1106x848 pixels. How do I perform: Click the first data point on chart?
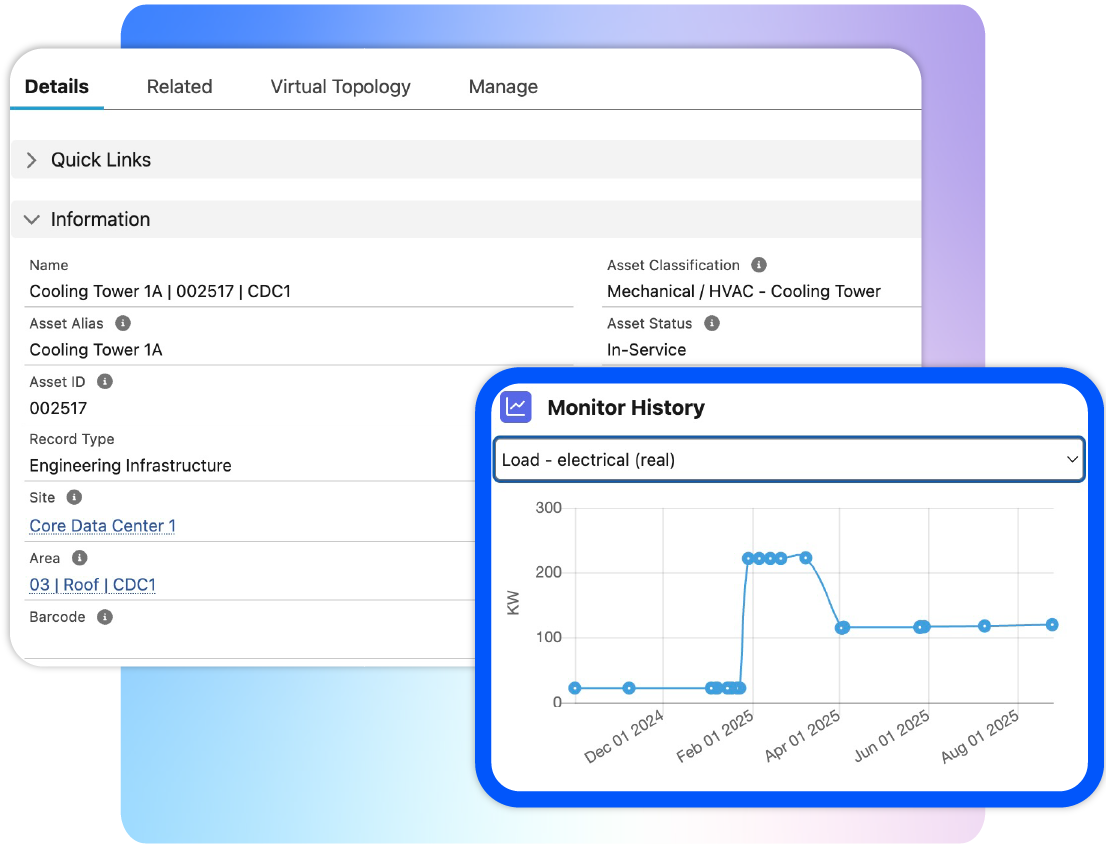click(x=574, y=688)
